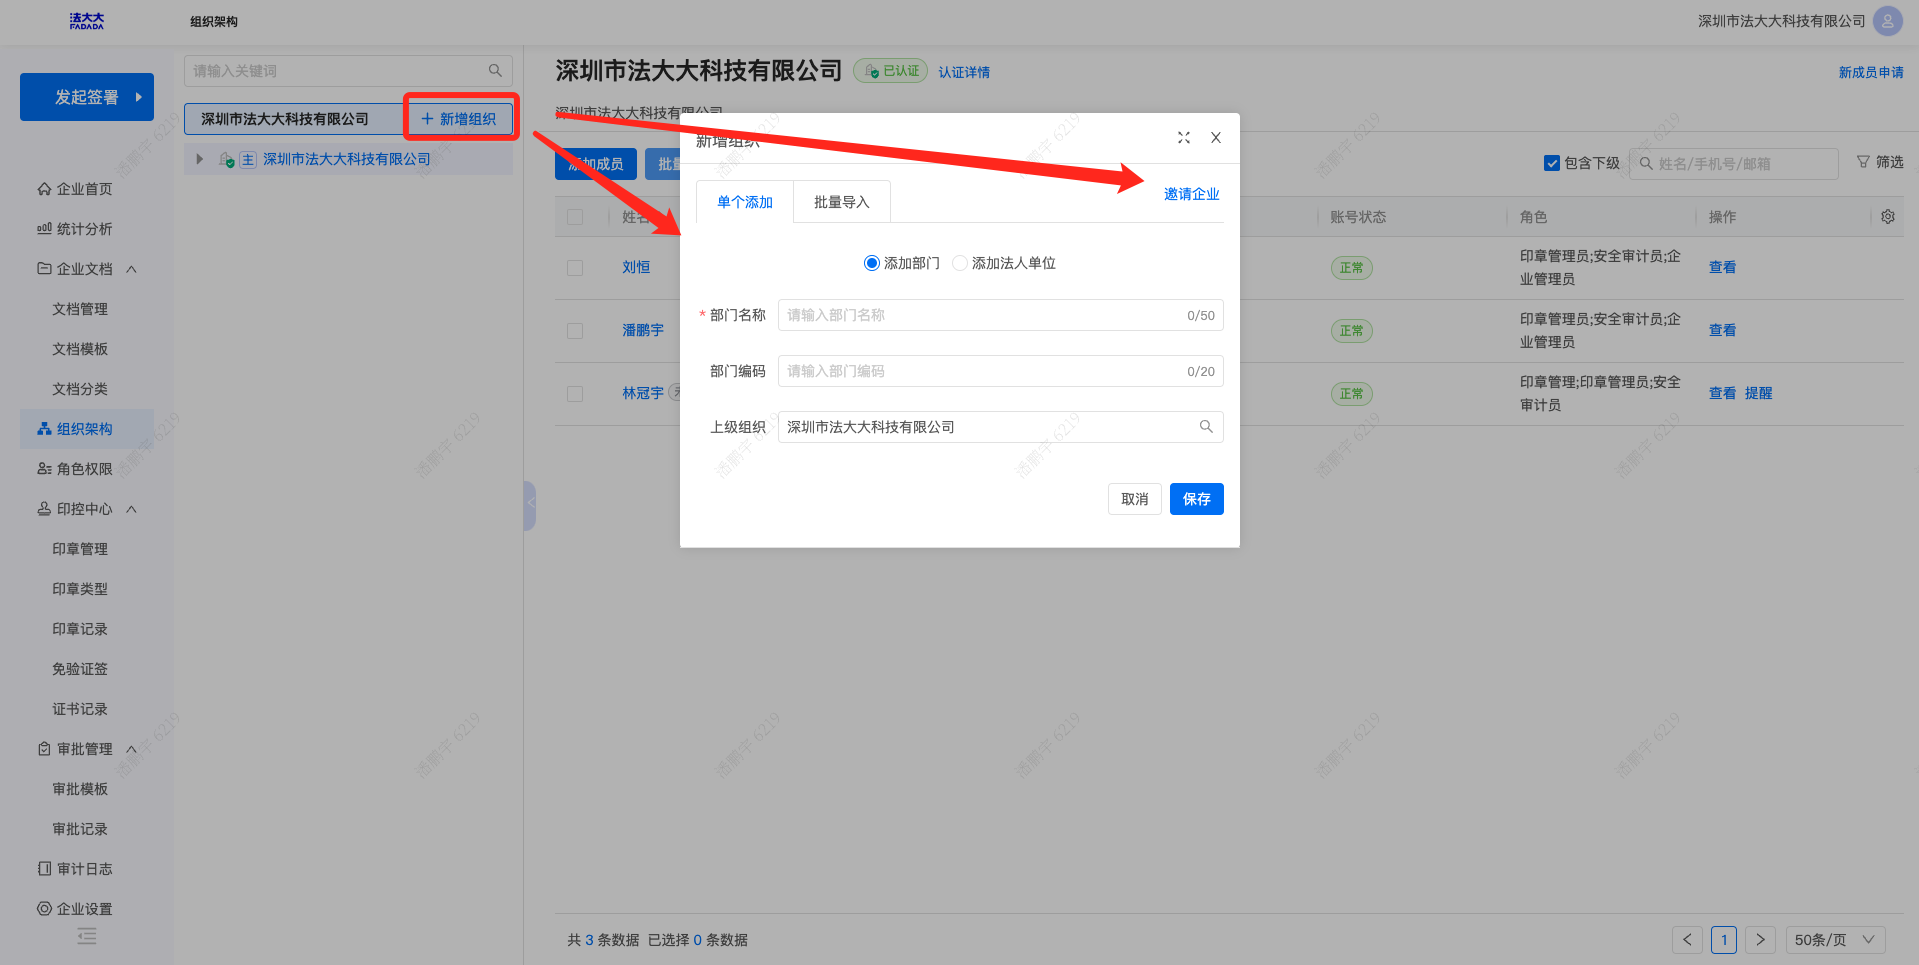Open 文档管理 submenu item

pos(80,309)
